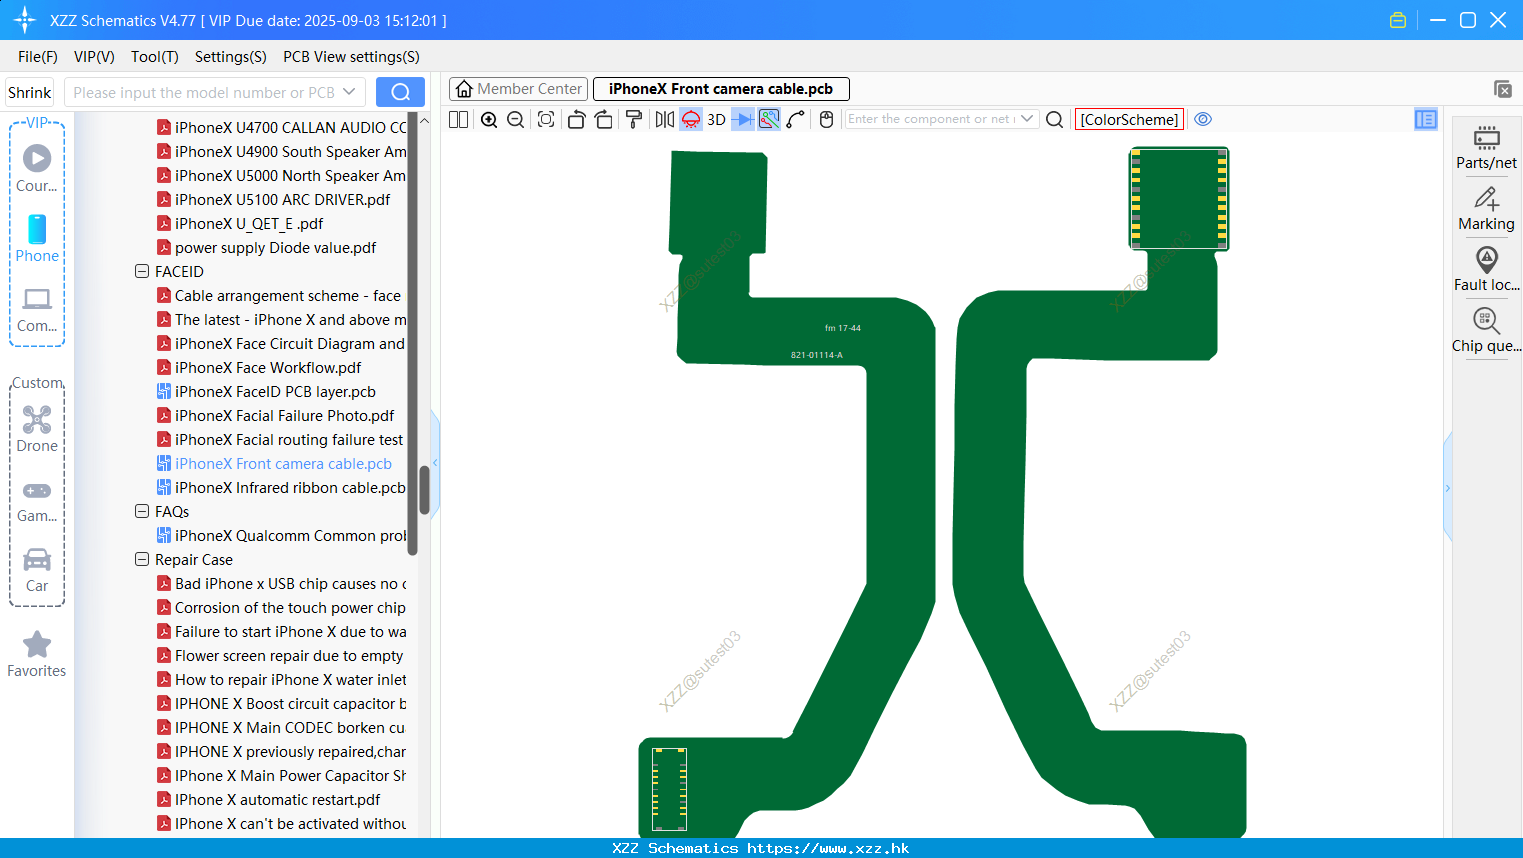Screen dimensions: 1523x858
Task: Open the Tool(T) menu
Action: coord(155,57)
